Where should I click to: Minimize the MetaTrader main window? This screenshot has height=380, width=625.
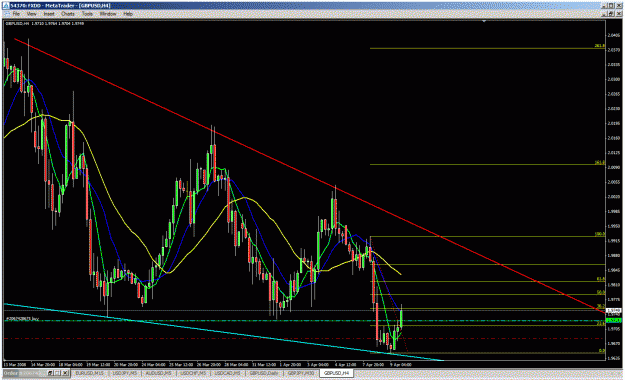click(x=605, y=5)
